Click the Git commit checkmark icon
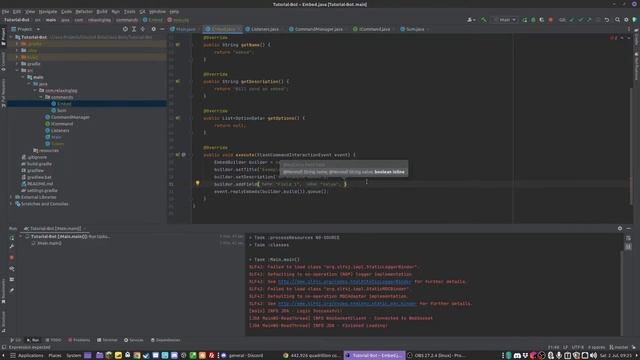The image size is (640, 360). 580,20
